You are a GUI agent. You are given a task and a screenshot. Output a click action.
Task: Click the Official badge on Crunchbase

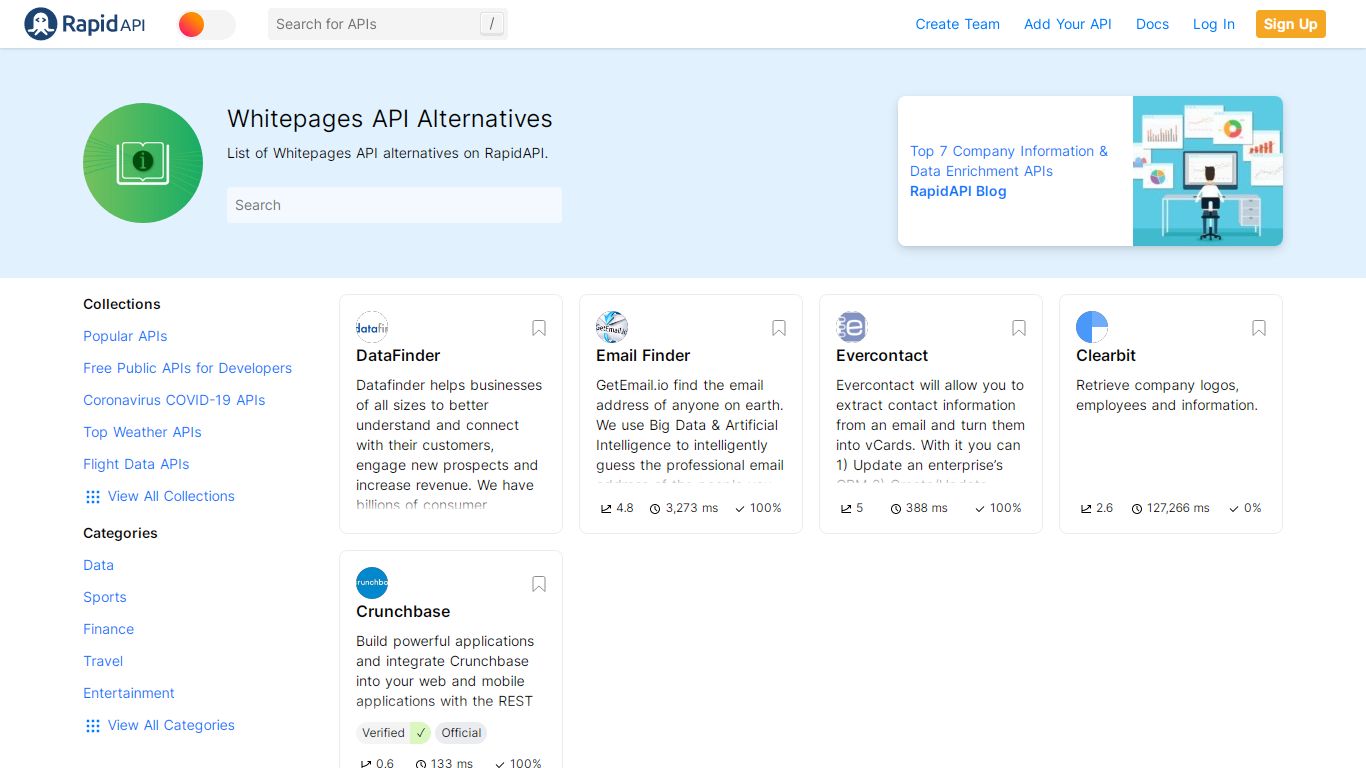click(x=461, y=733)
